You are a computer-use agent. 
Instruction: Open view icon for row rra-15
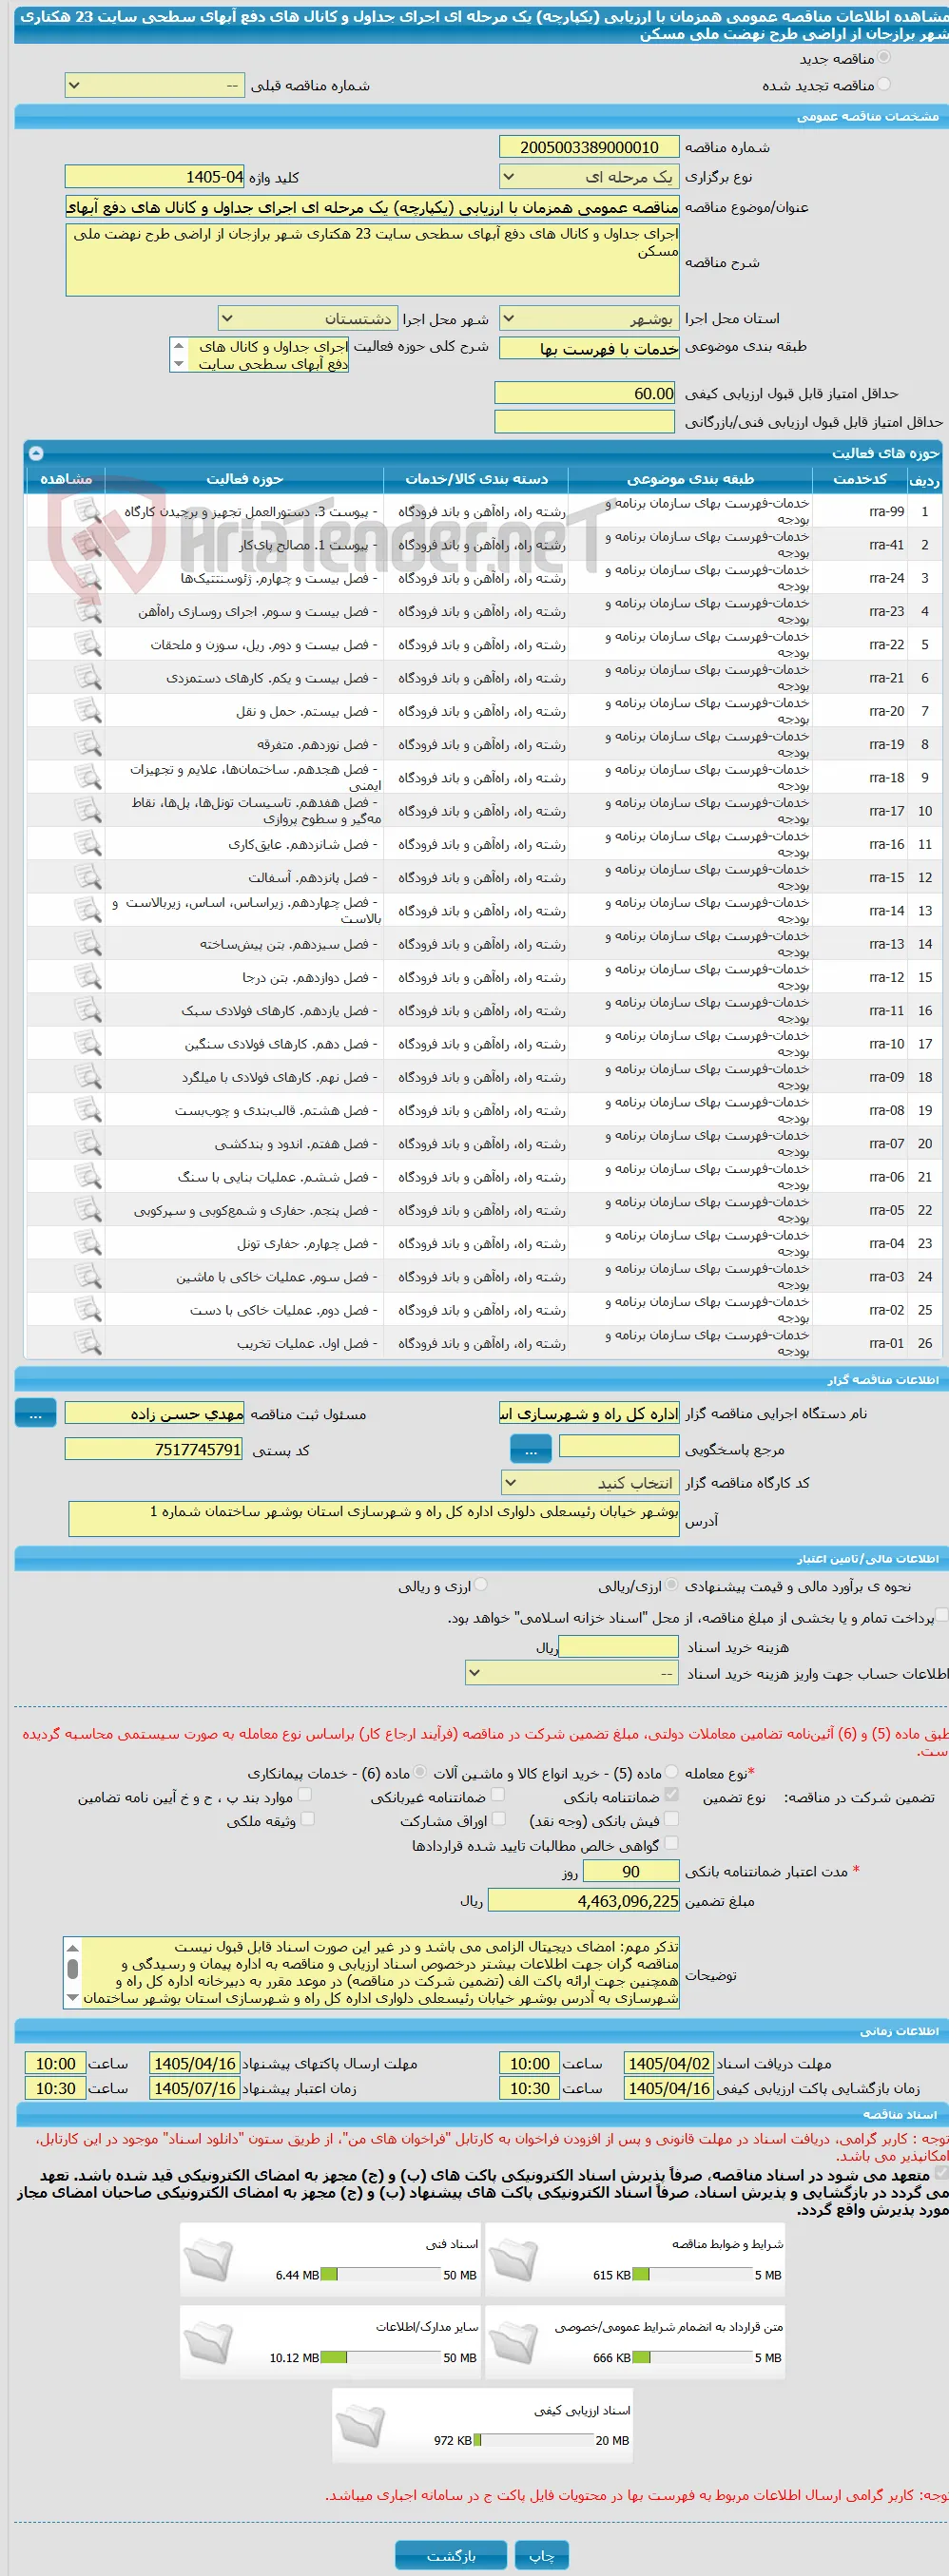click(x=88, y=877)
